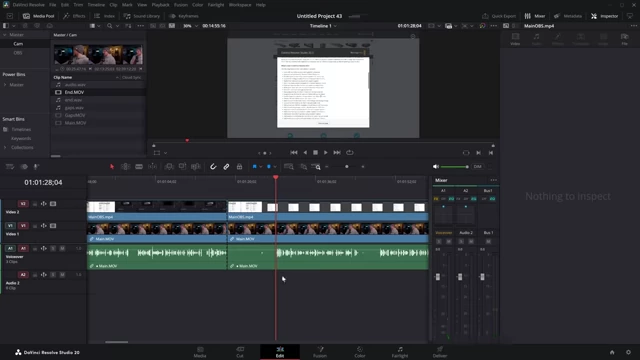The width and height of the screenshot is (640, 360).
Task: Click the voiceover microphone icon in toolbar
Action: (x=36, y=167)
